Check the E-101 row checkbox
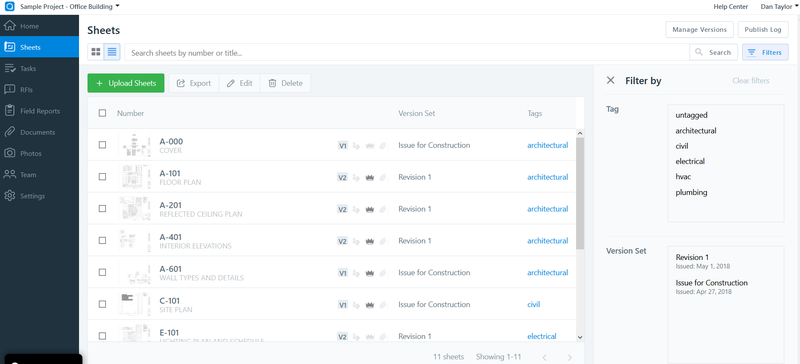Screen dimensions: 800x364 pos(103,336)
